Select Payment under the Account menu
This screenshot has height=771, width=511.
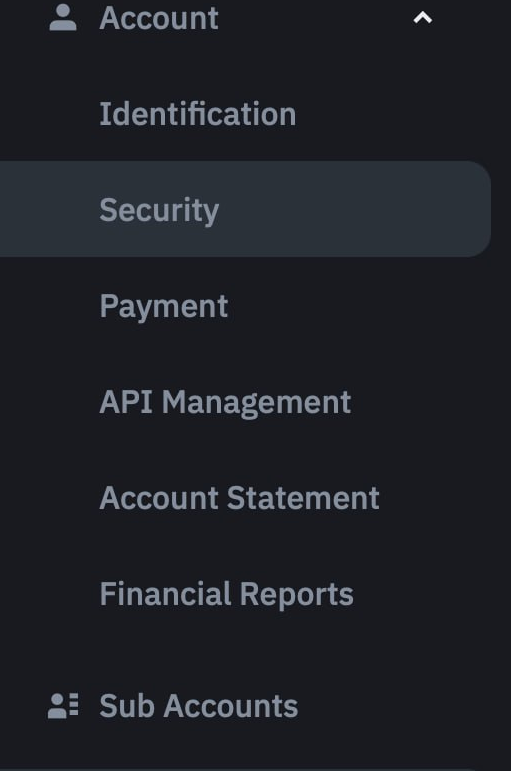[x=164, y=306]
